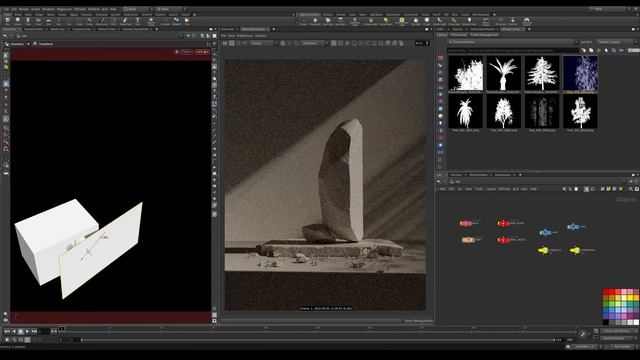Select the Torus shelf tool
Viewport: 640px width, 360px height.
pos(38,21)
